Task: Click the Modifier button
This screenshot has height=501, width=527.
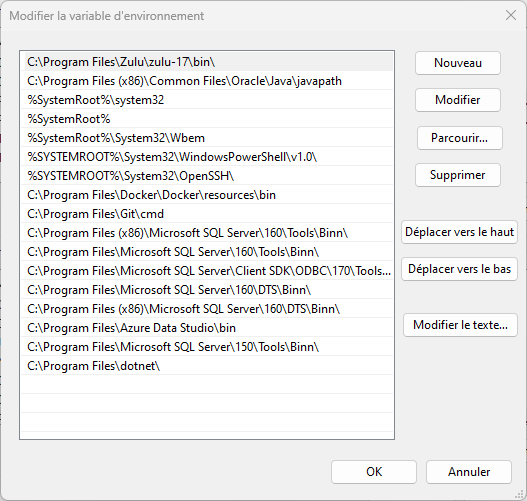Action: pos(458,100)
